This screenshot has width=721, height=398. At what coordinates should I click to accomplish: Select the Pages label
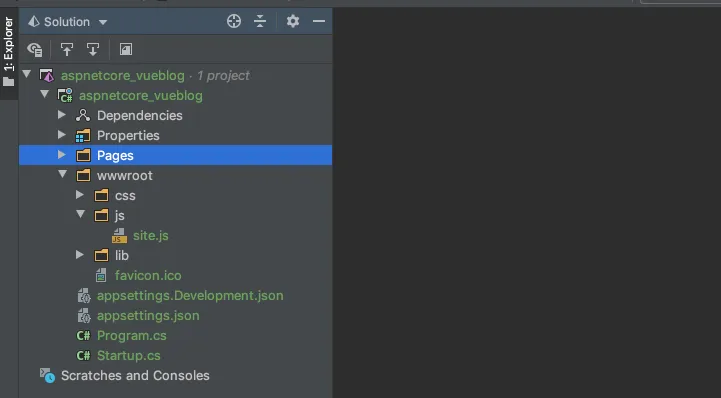[115, 155]
